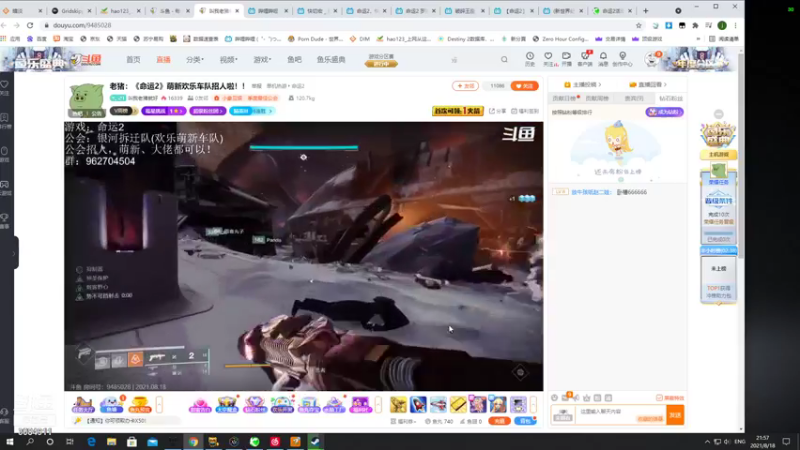This screenshot has width=800, height=450.
Task: Open the welfare dropdown below gifts
Action: (x=403, y=421)
